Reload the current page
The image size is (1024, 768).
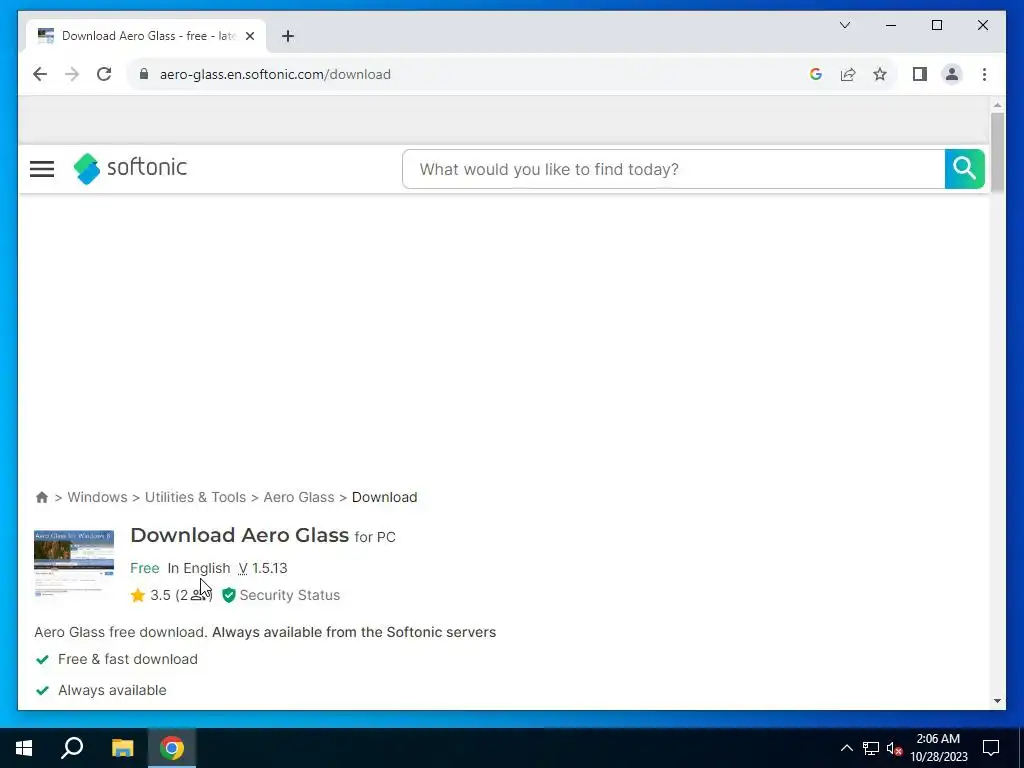[104, 74]
